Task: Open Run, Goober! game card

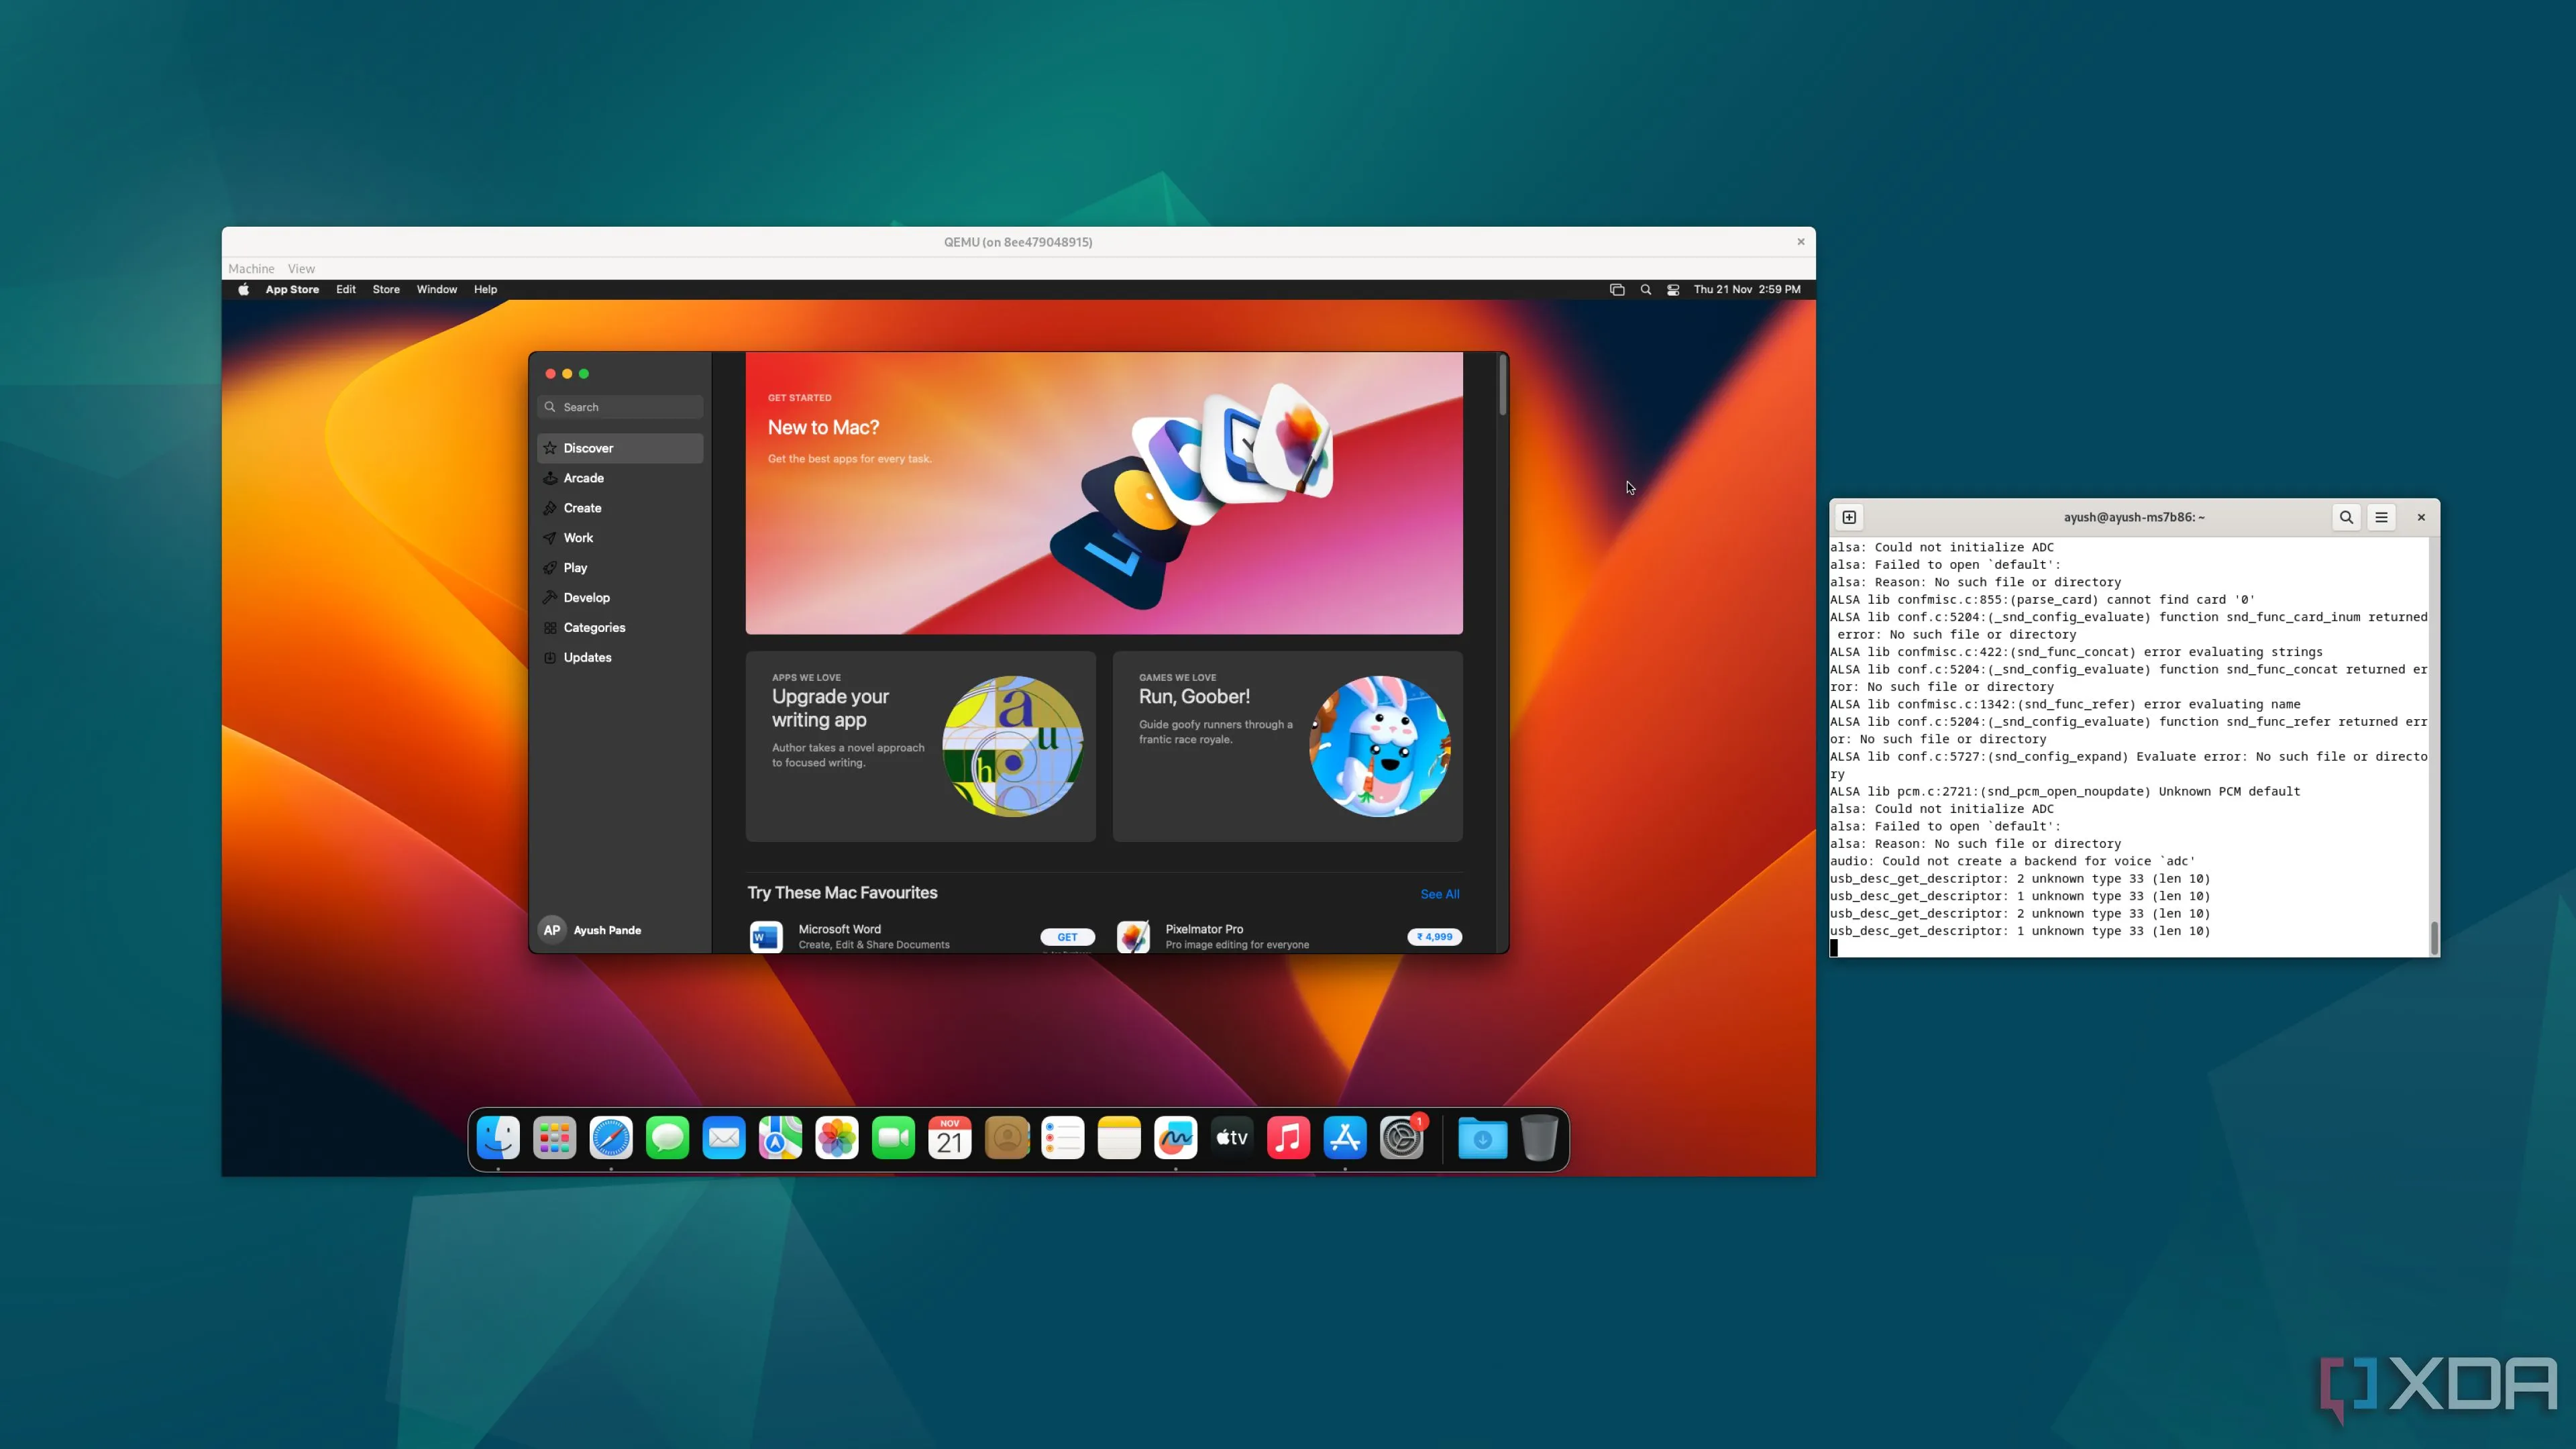Action: (1287, 746)
